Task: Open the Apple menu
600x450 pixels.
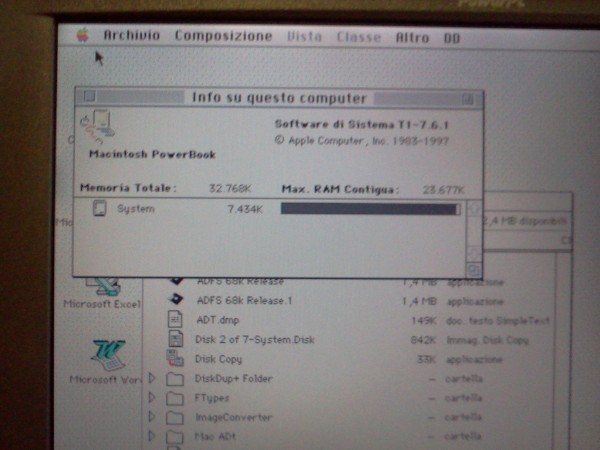Action: tap(83, 35)
